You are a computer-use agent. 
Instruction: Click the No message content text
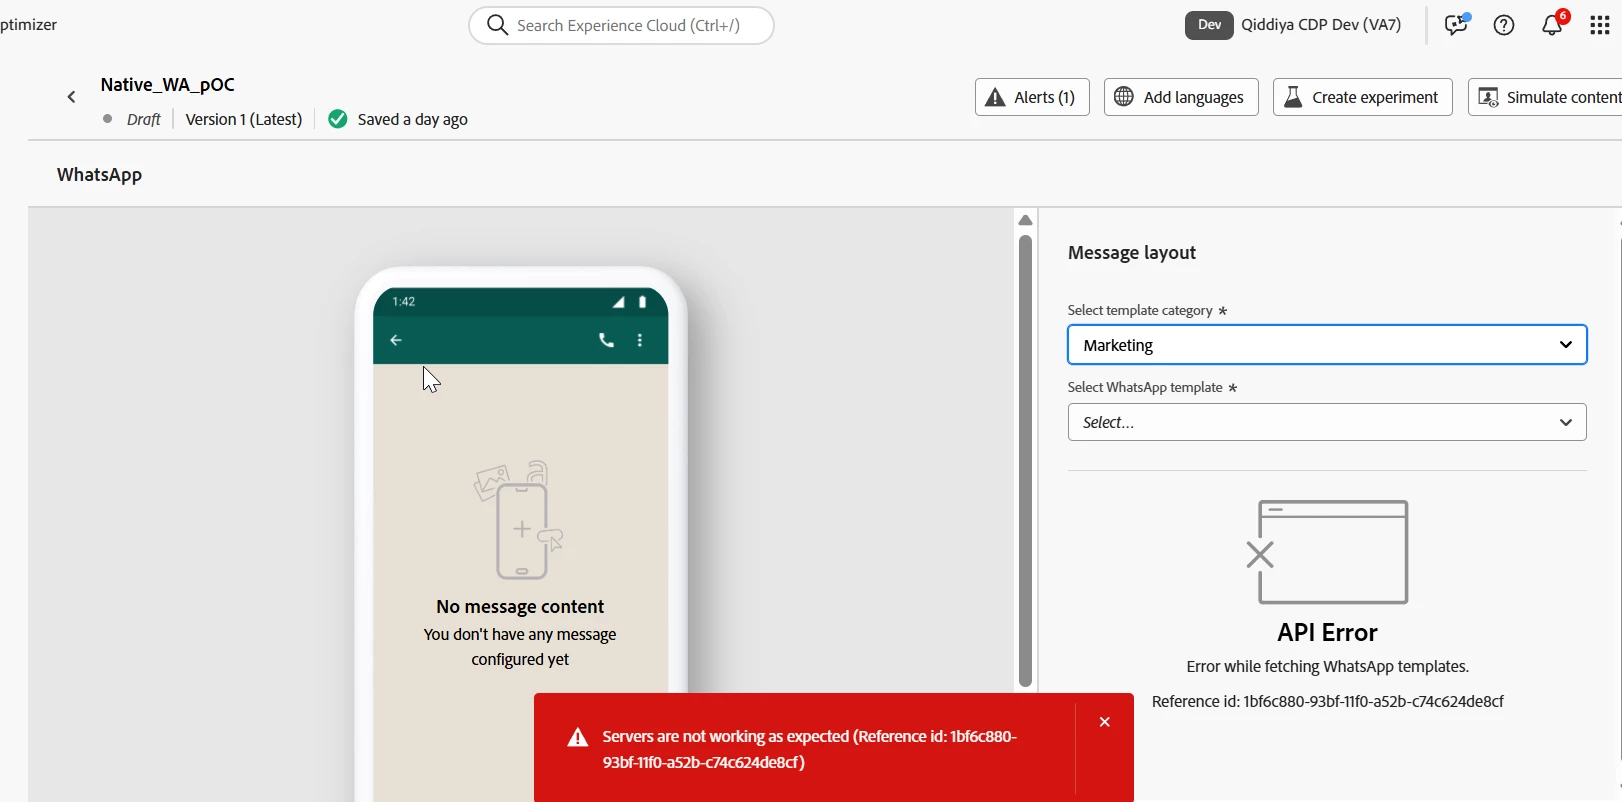(x=520, y=607)
